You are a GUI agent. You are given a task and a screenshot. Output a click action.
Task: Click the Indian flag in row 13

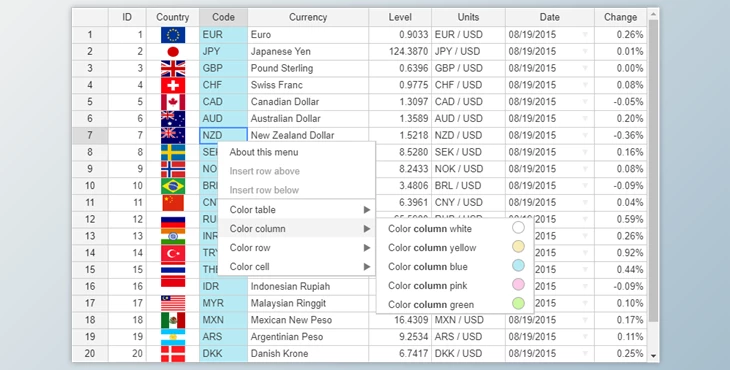173,236
